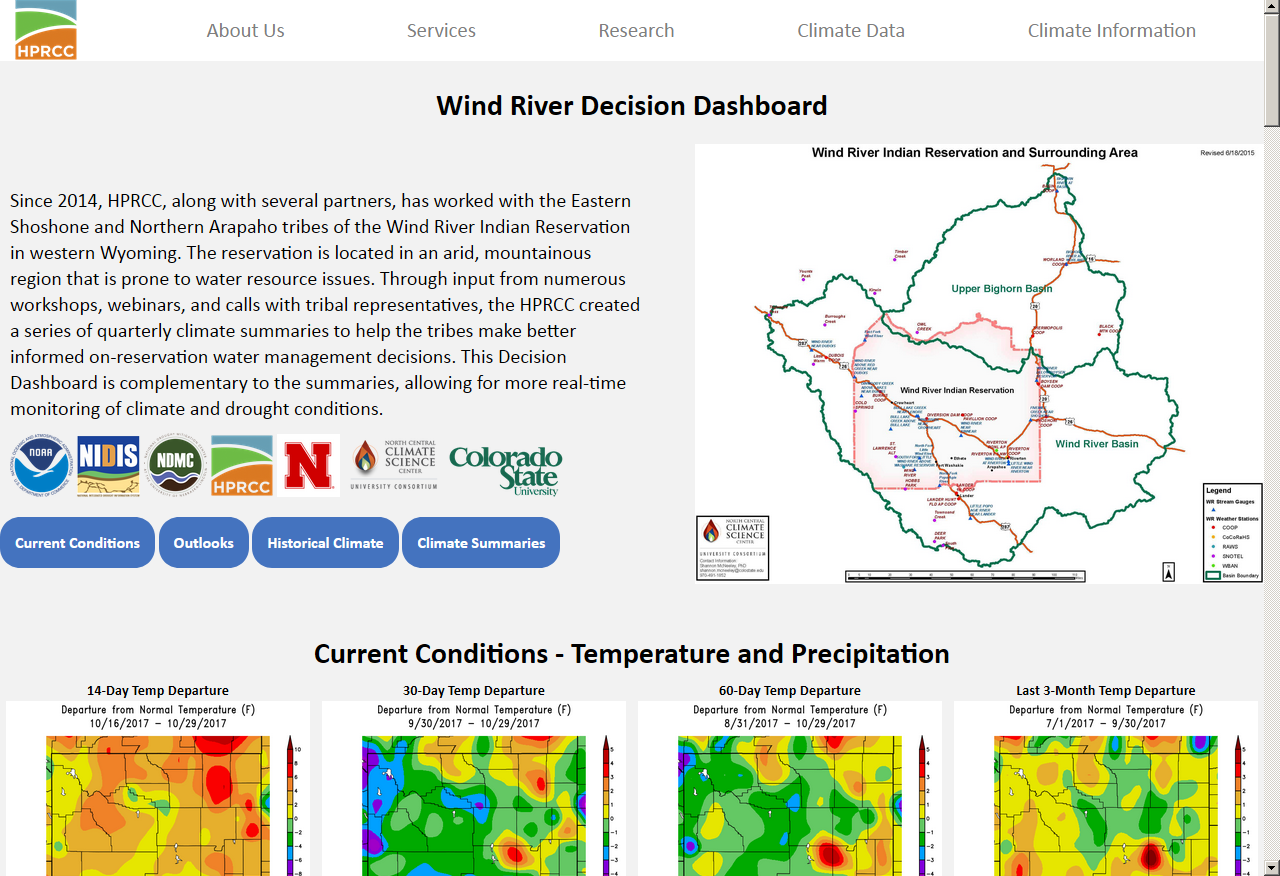Expand the Climate Information navigation item

(1111, 31)
